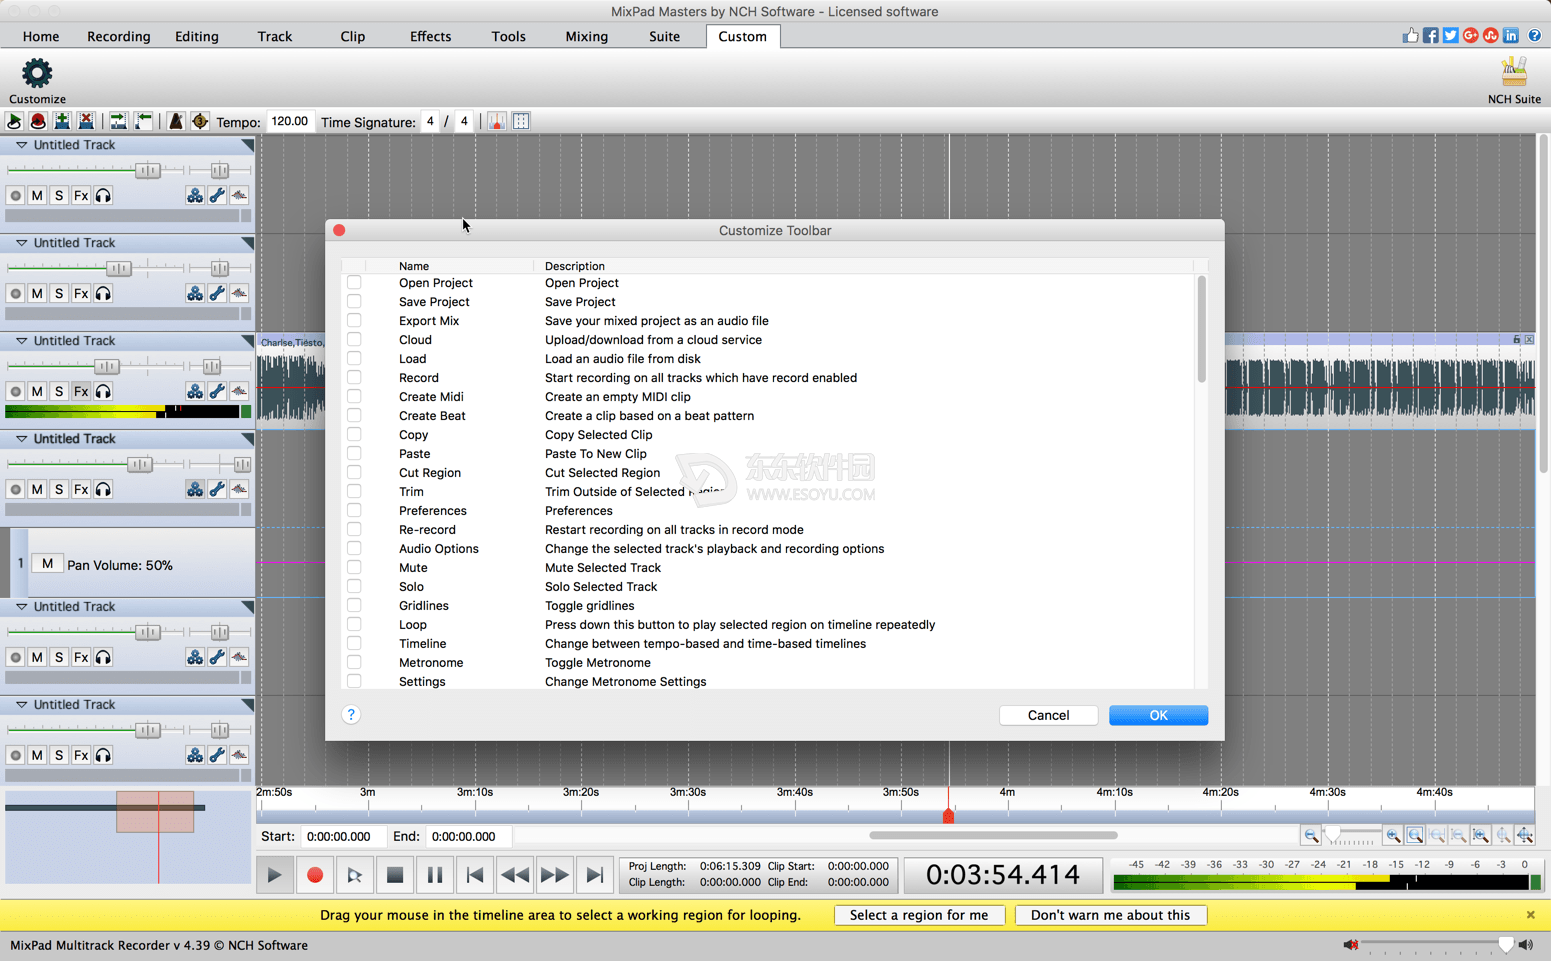Collapse the fourth Untitled Track triangle
This screenshot has width=1551, height=961.
(21, 439)
